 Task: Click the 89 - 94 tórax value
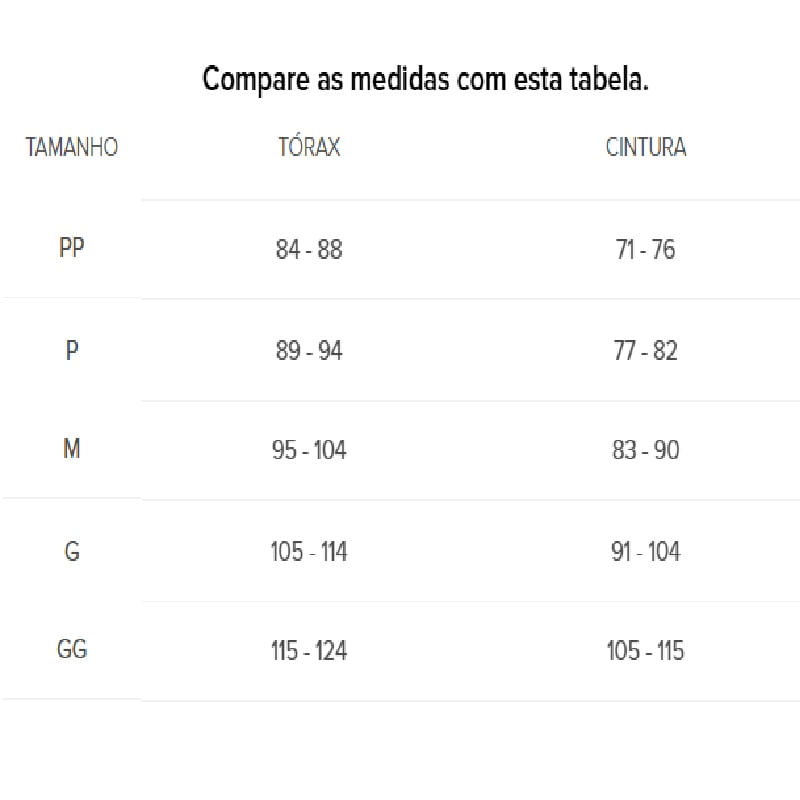coord(309,351)
